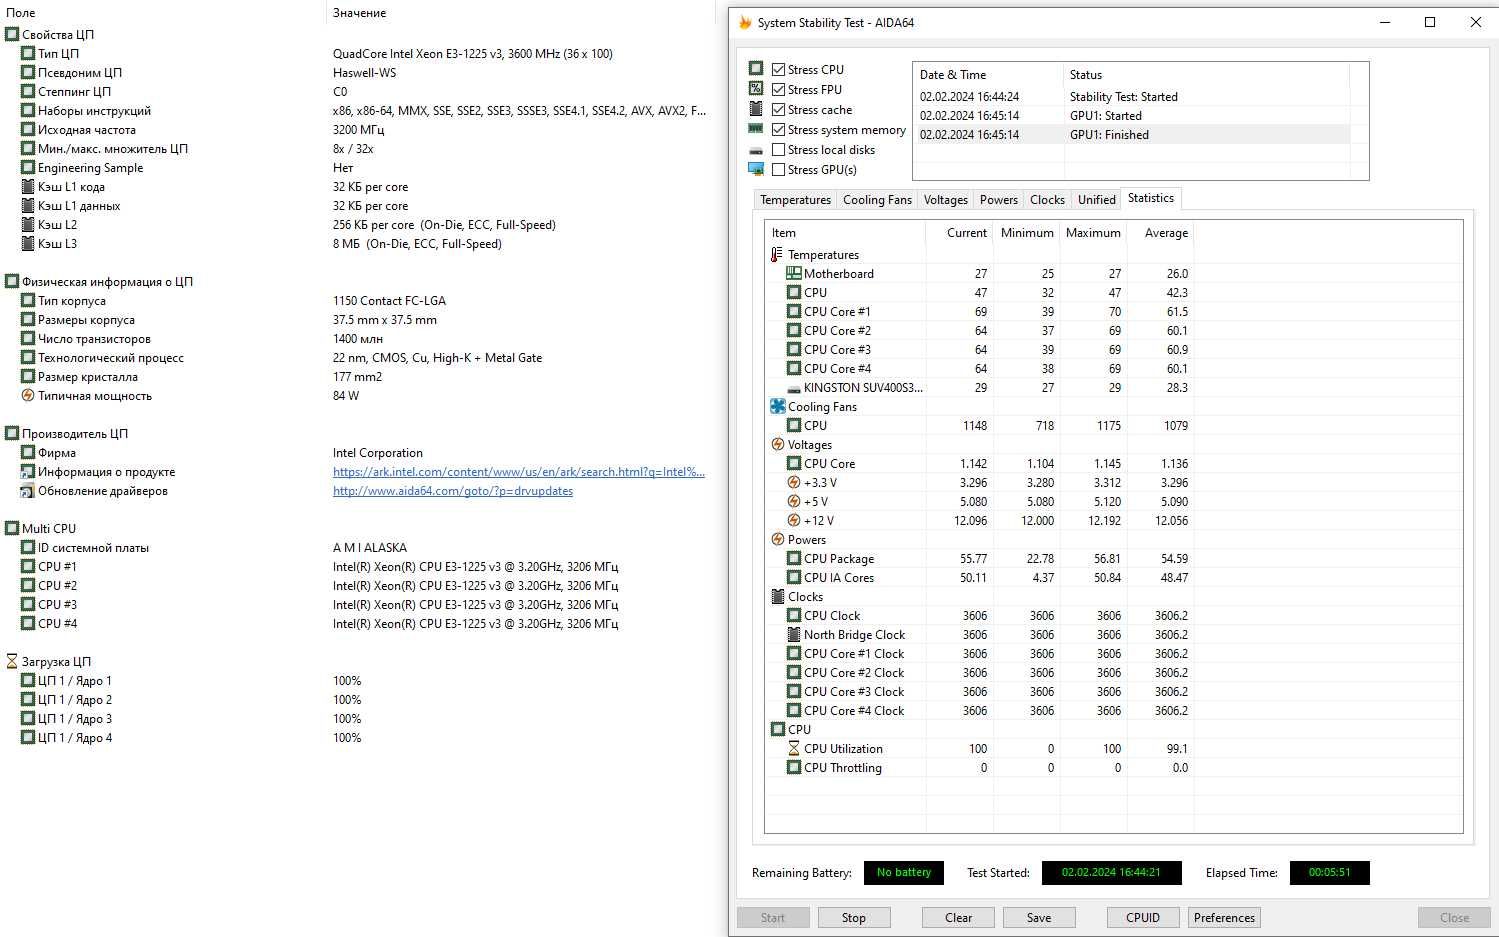Click the Stress local disks drive icon
This screenshot has width=1499, height=937.
[756, 150]
